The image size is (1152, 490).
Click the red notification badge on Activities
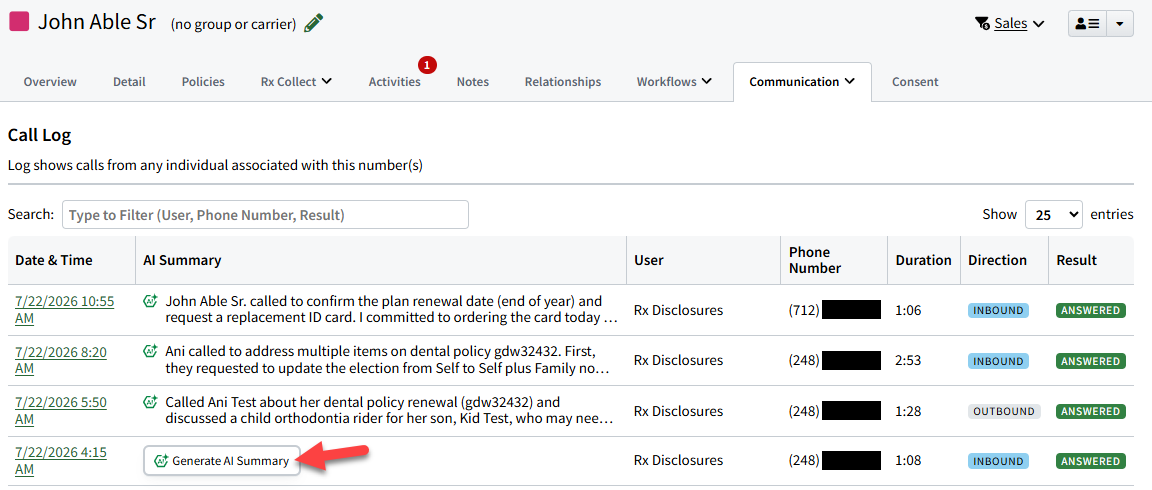click(428, 65)
